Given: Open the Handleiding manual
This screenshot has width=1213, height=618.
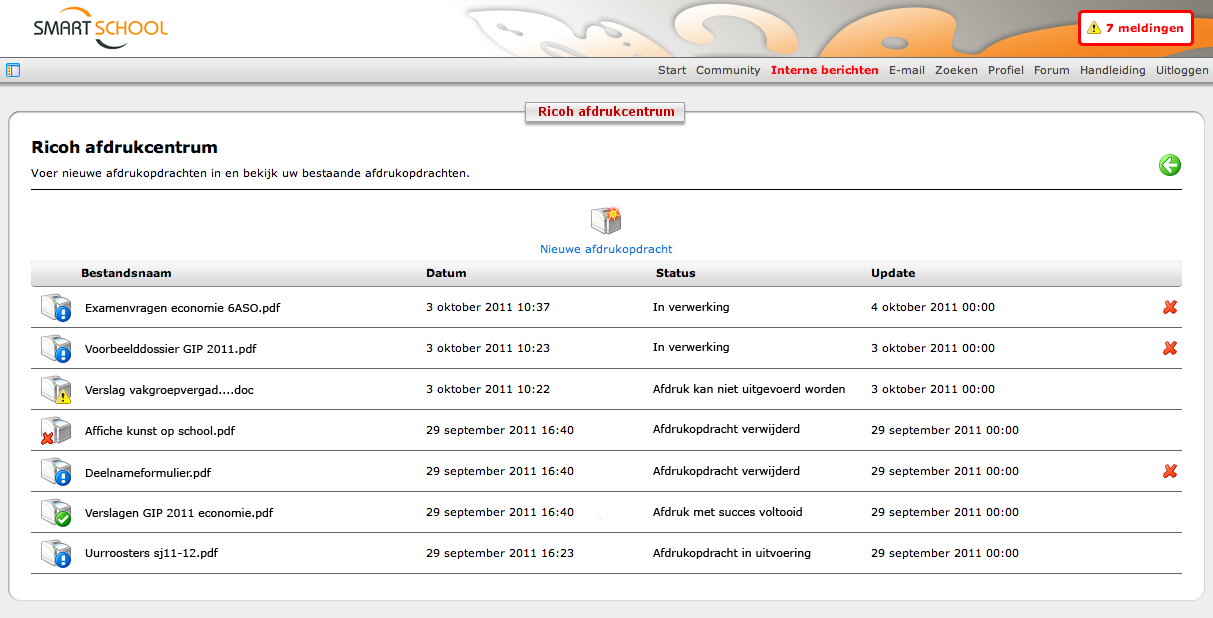Looking at the screenshot, I should click(x=1113, y=70).
